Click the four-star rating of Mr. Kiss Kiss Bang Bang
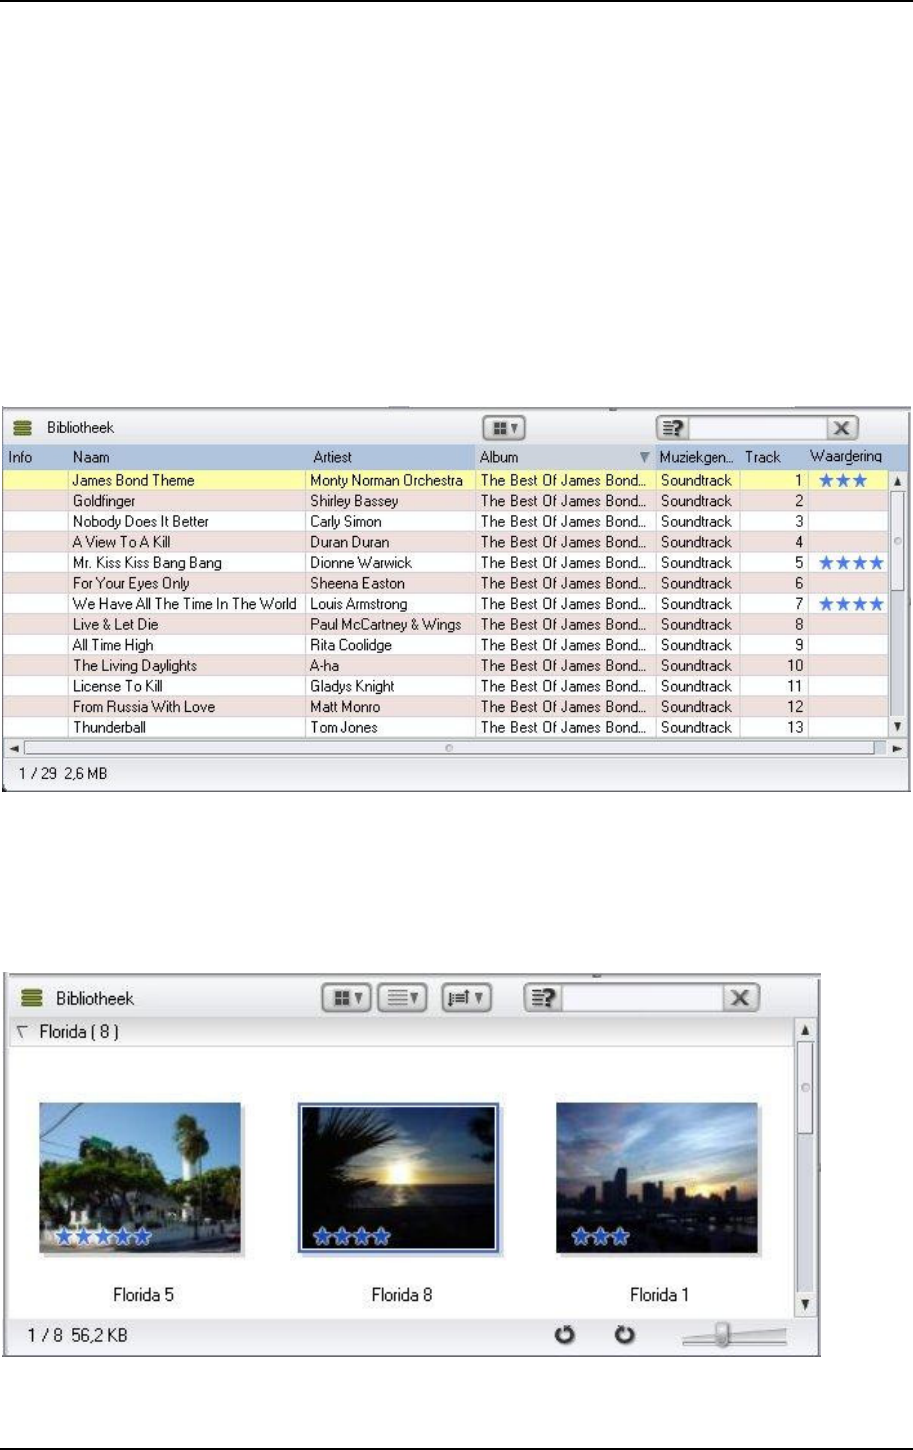 (x=851, y=563)
